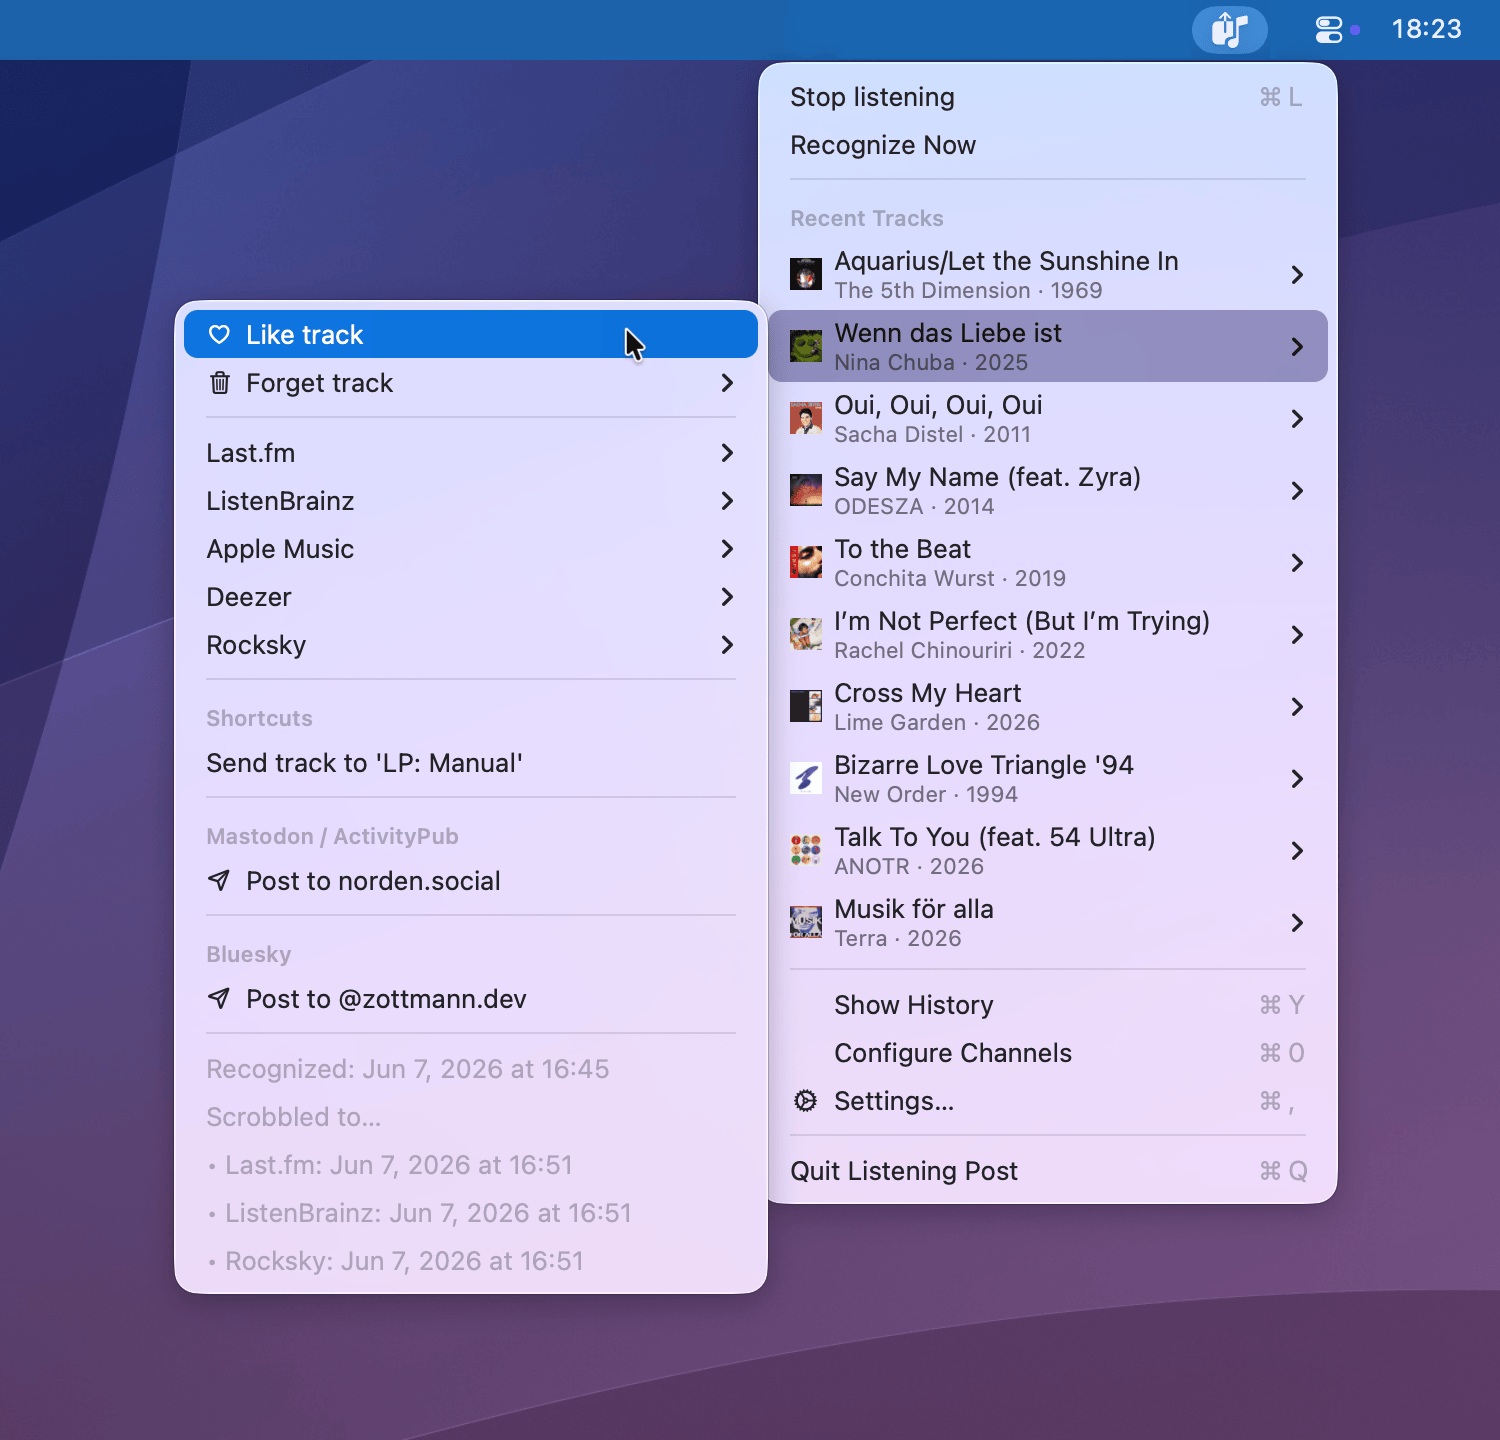Click the To the Beat album artwork
This screenshot has height=1440, width=1500.
coord(806,562)
